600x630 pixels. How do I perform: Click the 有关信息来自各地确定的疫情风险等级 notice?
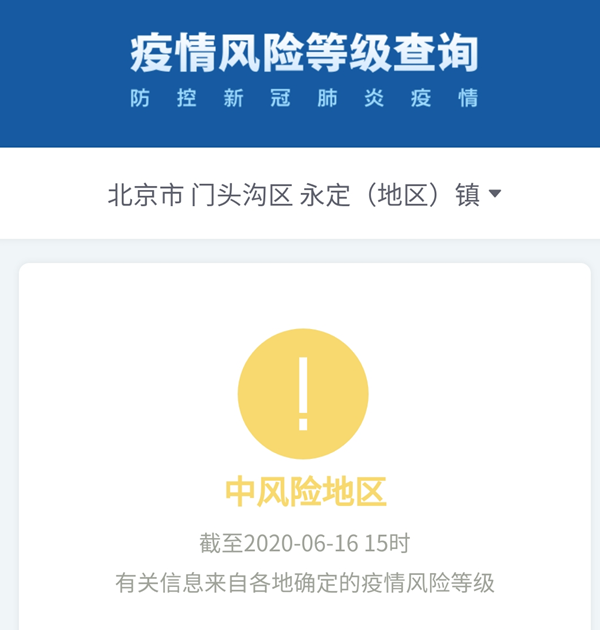305,583
